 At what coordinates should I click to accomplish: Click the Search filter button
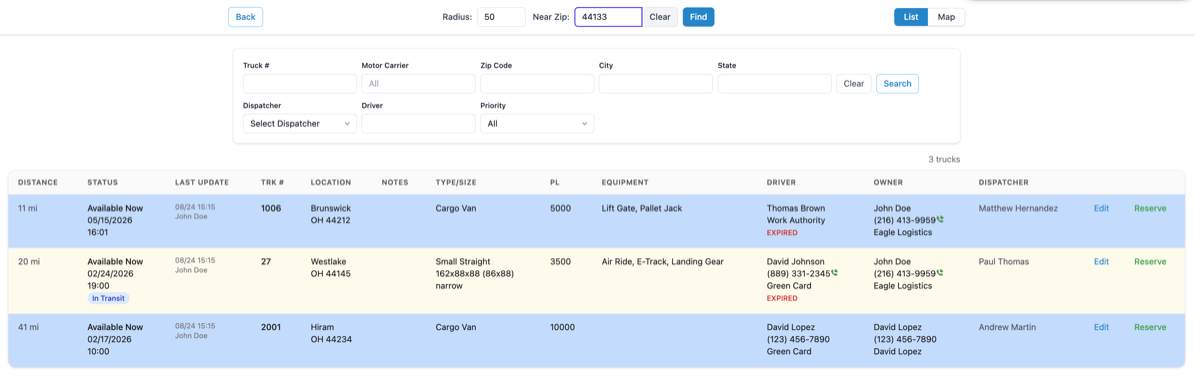[x=897, y=84]
